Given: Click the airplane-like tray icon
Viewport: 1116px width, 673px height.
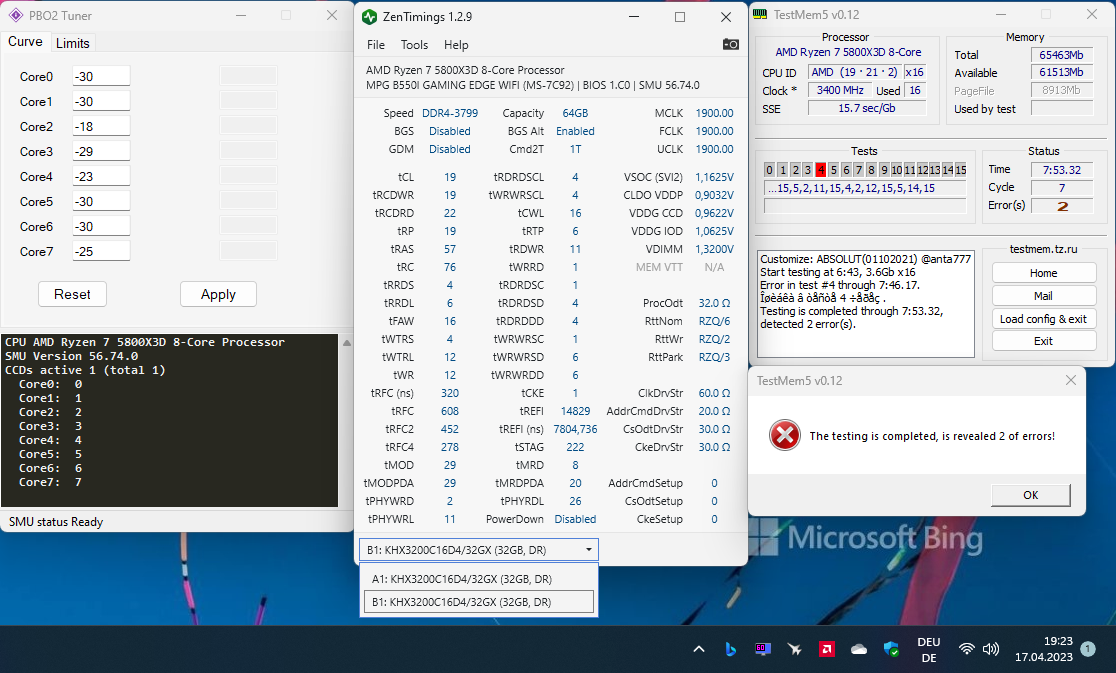Looking at the screenshot, I should point(794,649).
